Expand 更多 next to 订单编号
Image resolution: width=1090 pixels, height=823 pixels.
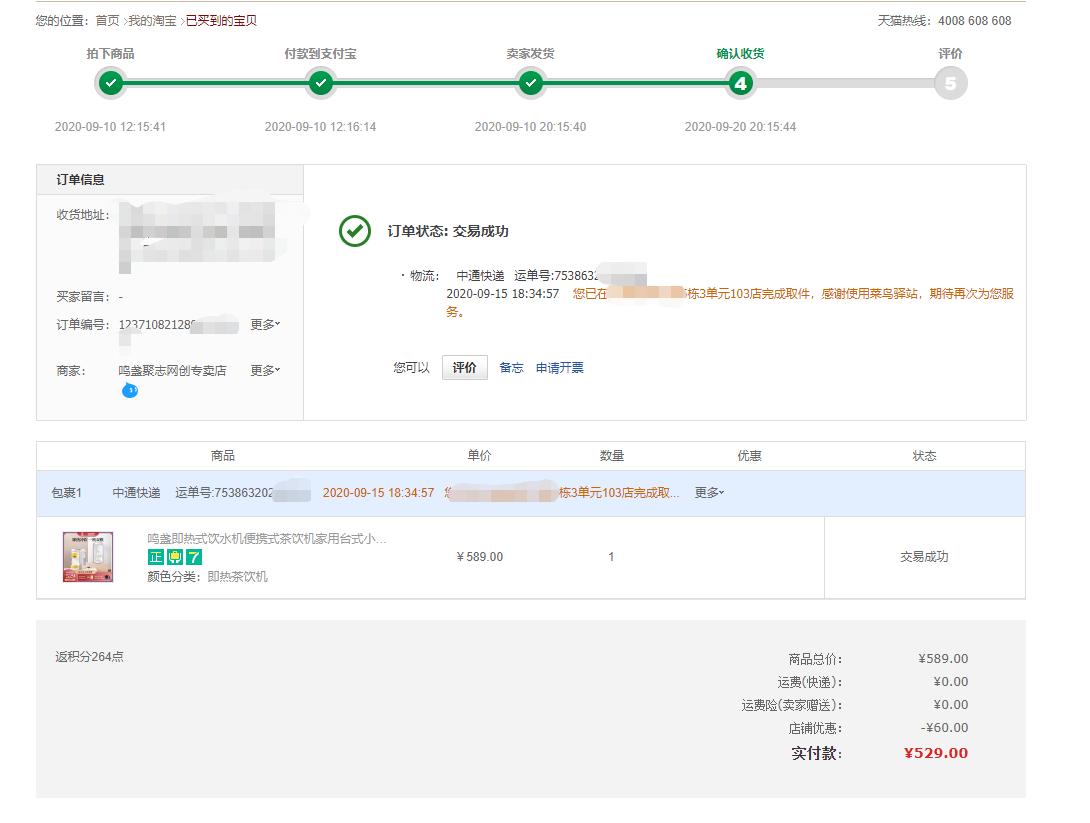click(x=265, y=325)
